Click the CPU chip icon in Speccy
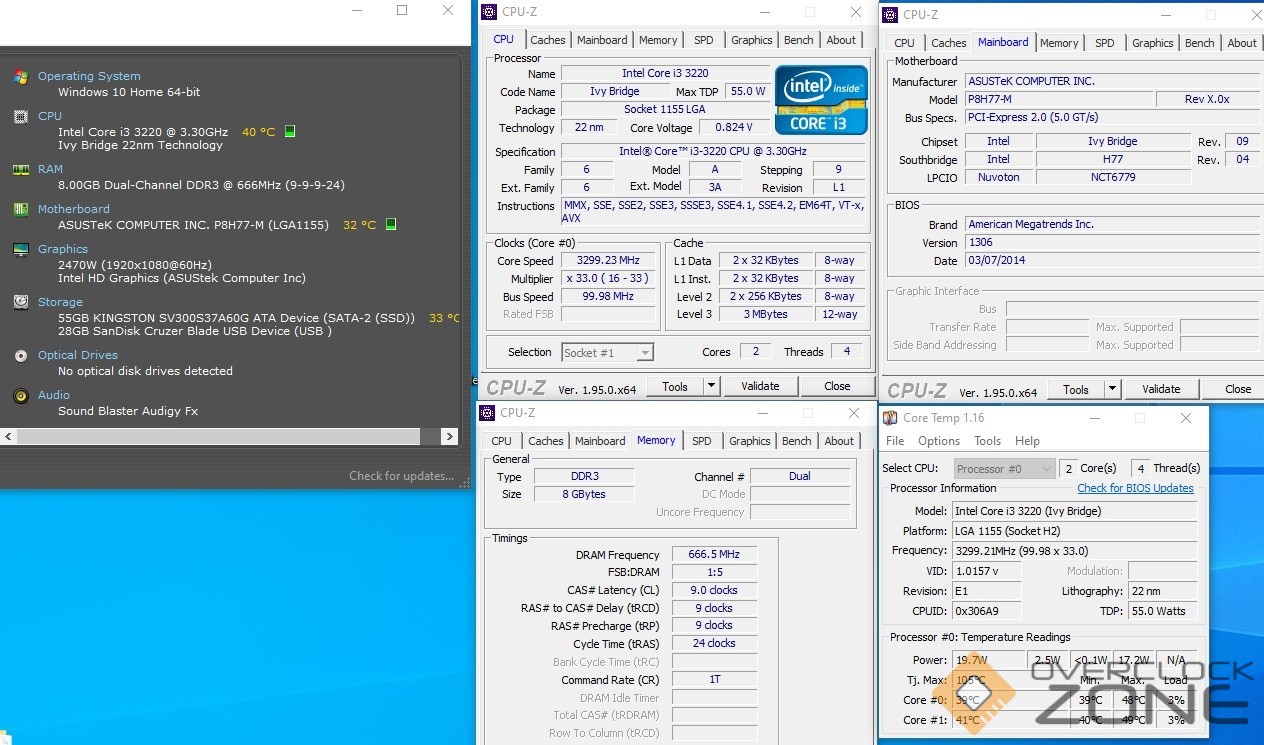 (21, 116)
